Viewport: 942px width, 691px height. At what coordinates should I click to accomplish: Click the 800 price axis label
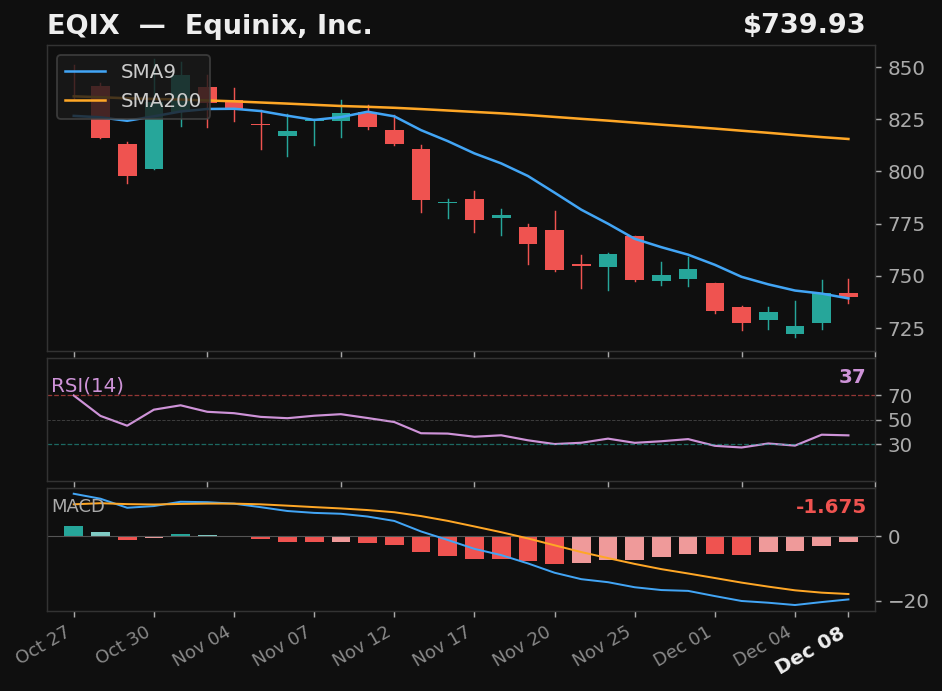tap(907, 172)
